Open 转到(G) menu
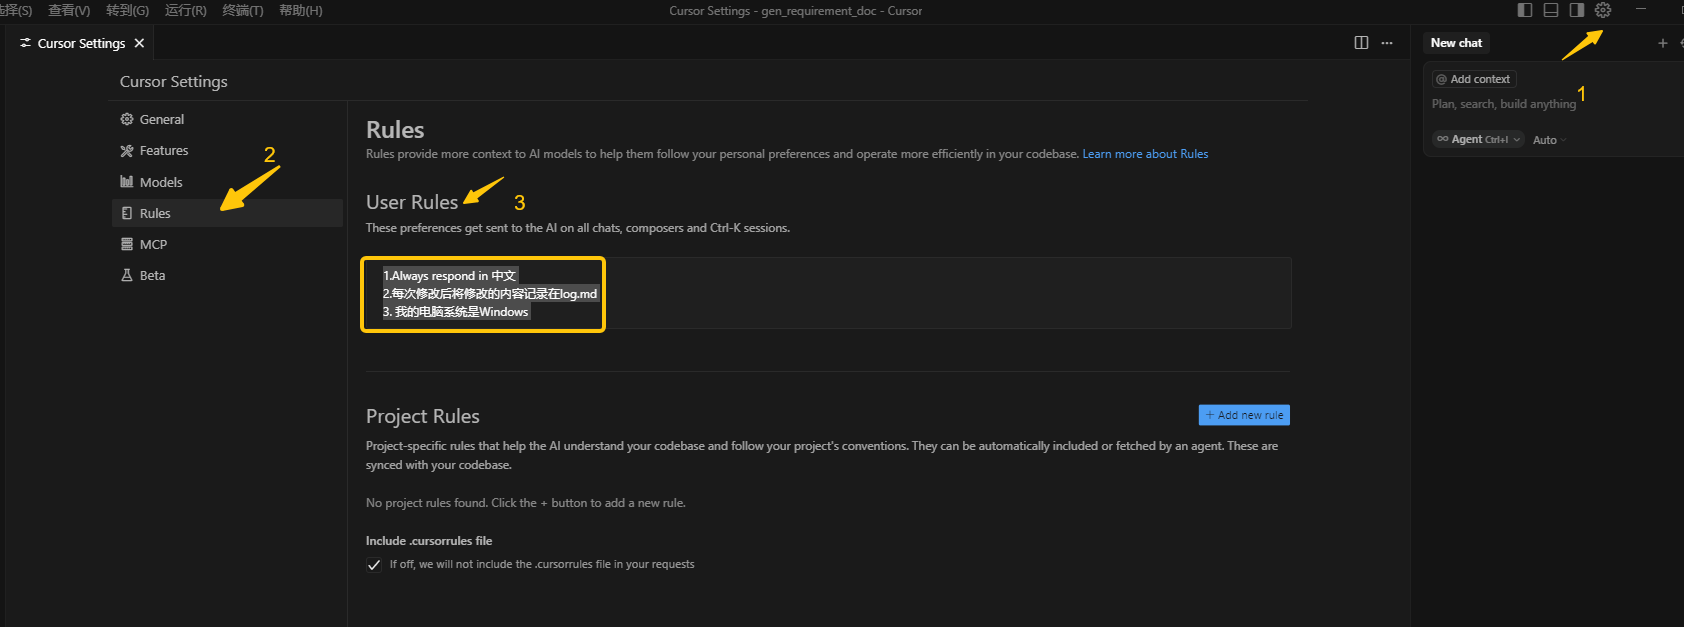The image size is (1684, 627). coord(127,10)
